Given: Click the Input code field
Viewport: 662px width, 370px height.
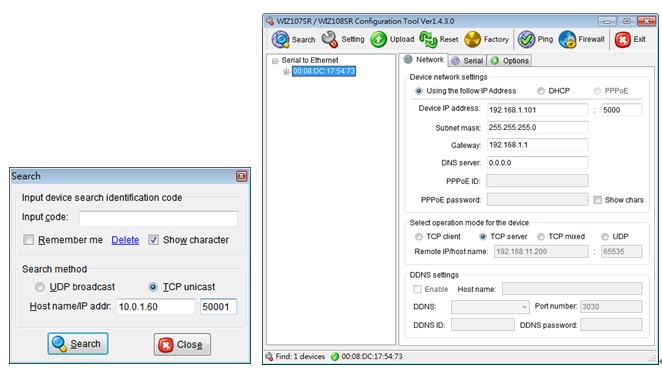Looking at the screenshot, I should click(x=158, y=218).
